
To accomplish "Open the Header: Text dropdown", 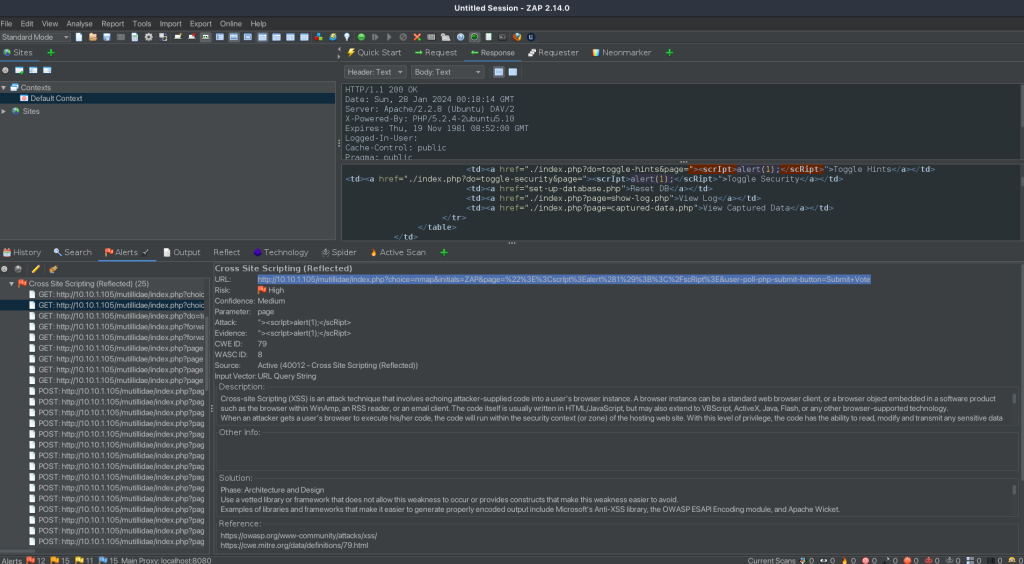I will click(375, 72).
